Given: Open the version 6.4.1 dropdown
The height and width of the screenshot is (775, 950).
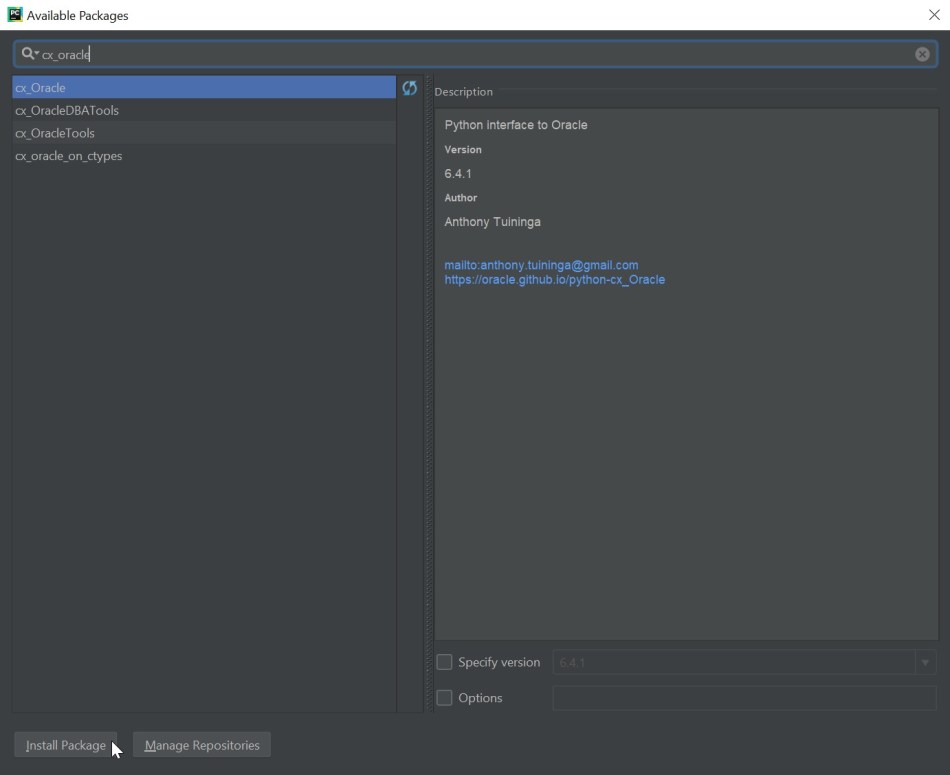Looking at the screenshot, I should [x=925, y=662].
